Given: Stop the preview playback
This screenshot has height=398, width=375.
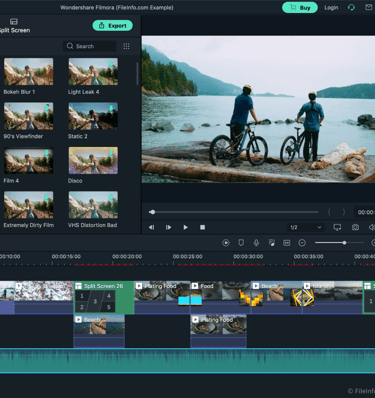Looking at the screenshot, I should tap(202, 227).
